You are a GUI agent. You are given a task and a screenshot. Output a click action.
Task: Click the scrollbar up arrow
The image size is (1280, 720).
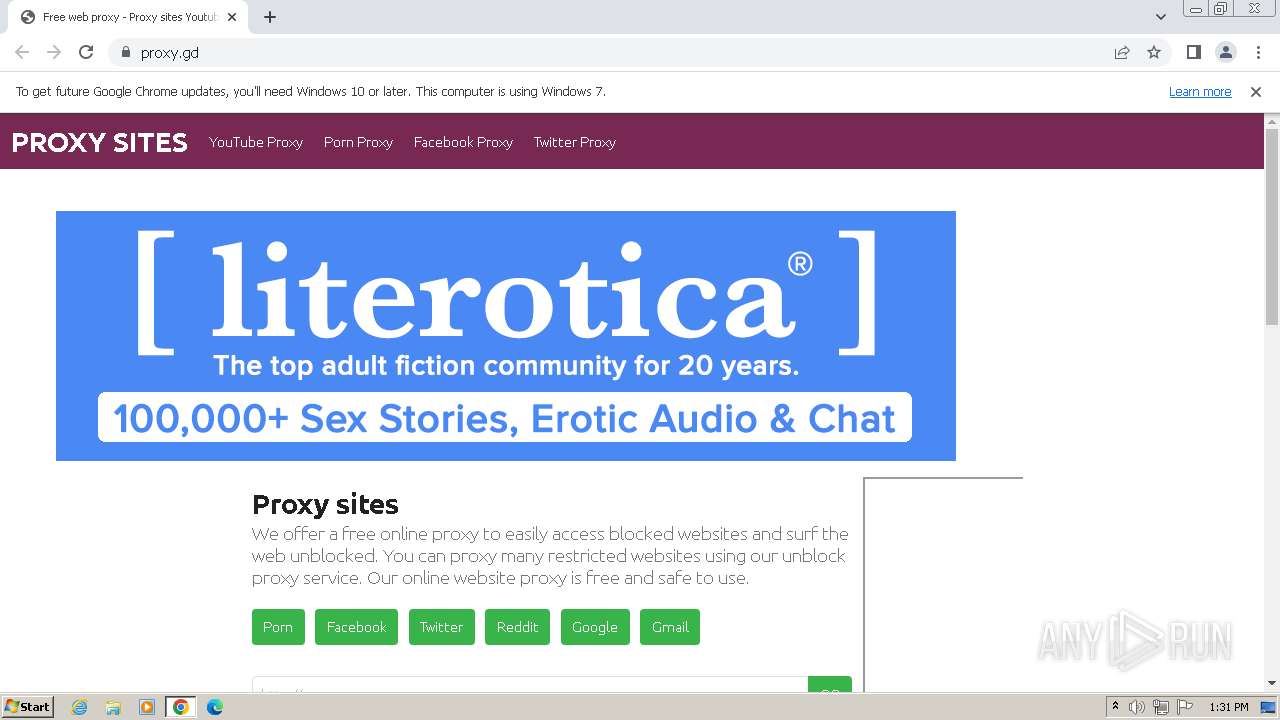coord(1272,121)
